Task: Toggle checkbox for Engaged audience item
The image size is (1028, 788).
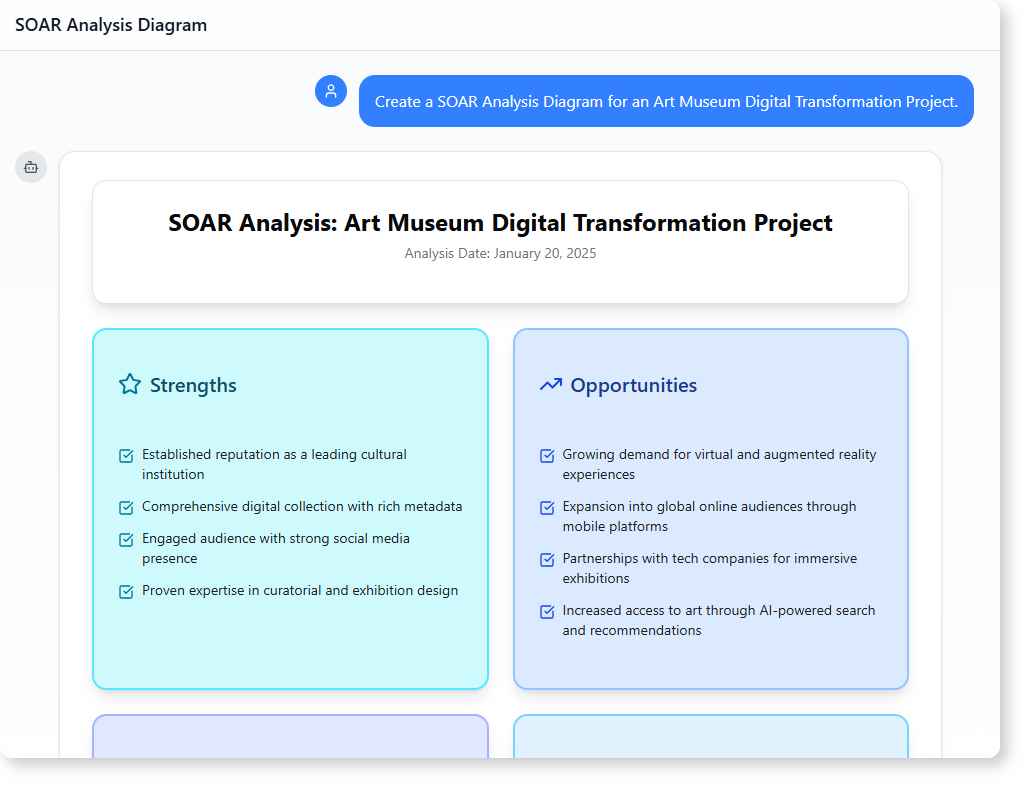Action: [127, 540]
